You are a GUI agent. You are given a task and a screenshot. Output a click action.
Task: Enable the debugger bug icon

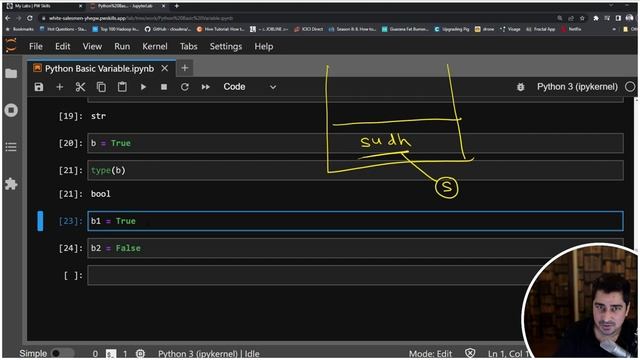point(520,87)
